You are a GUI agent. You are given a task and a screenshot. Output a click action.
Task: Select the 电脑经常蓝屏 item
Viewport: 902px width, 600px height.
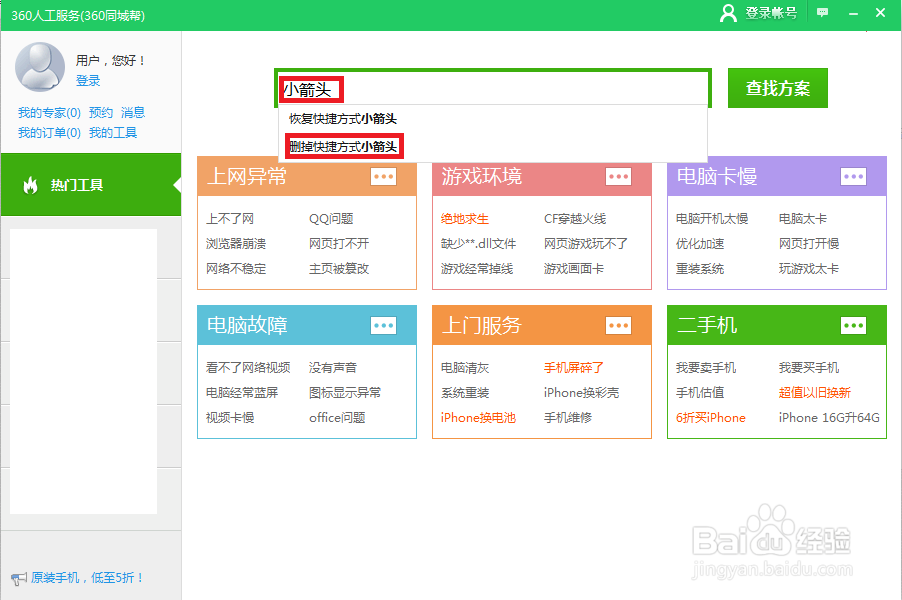[x=242, y=392]
